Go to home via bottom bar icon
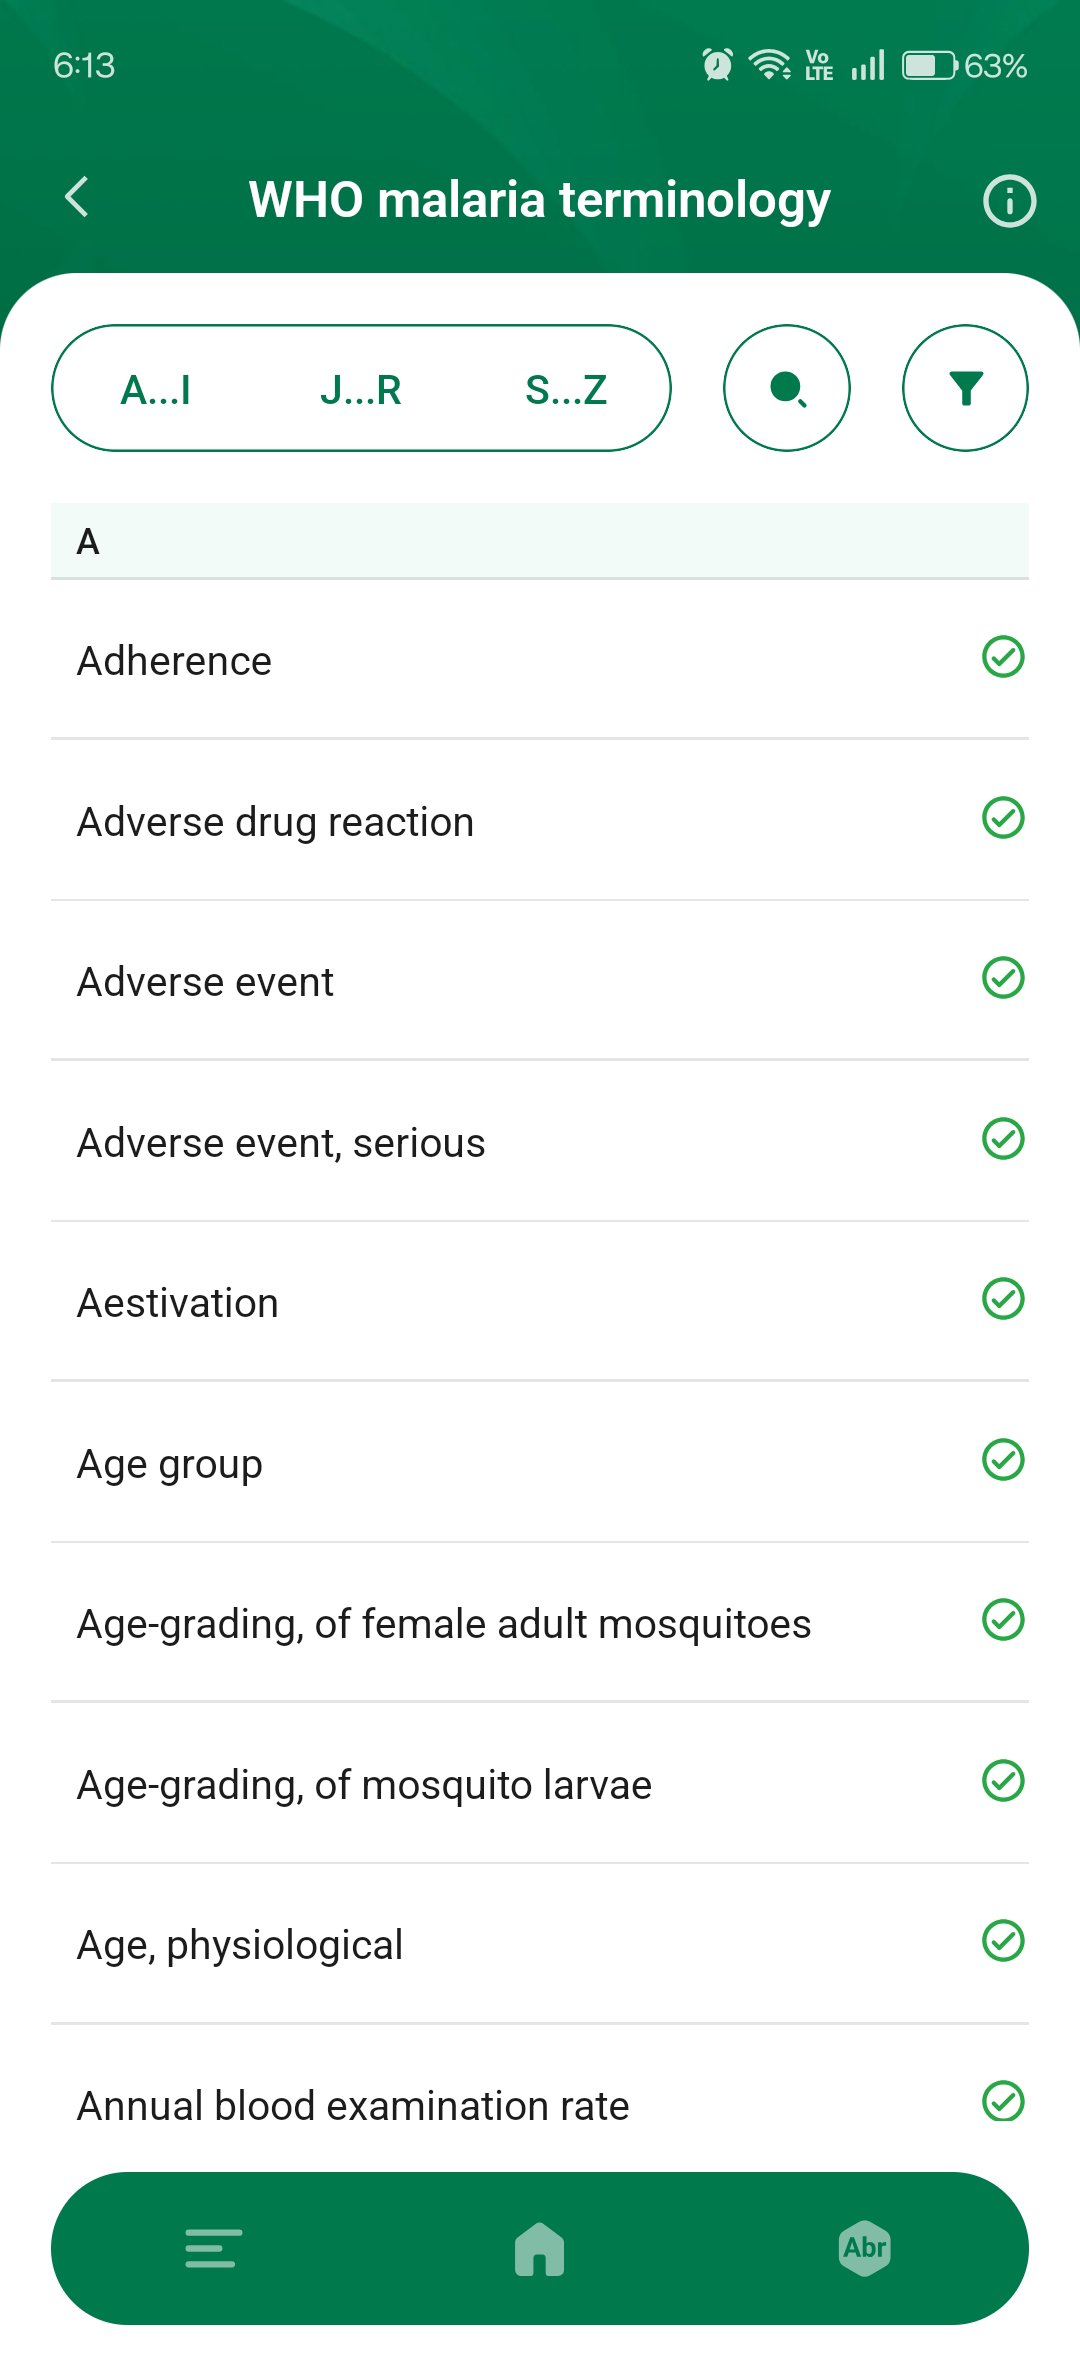The image size is (1080, 2376). coord(540,2248)
